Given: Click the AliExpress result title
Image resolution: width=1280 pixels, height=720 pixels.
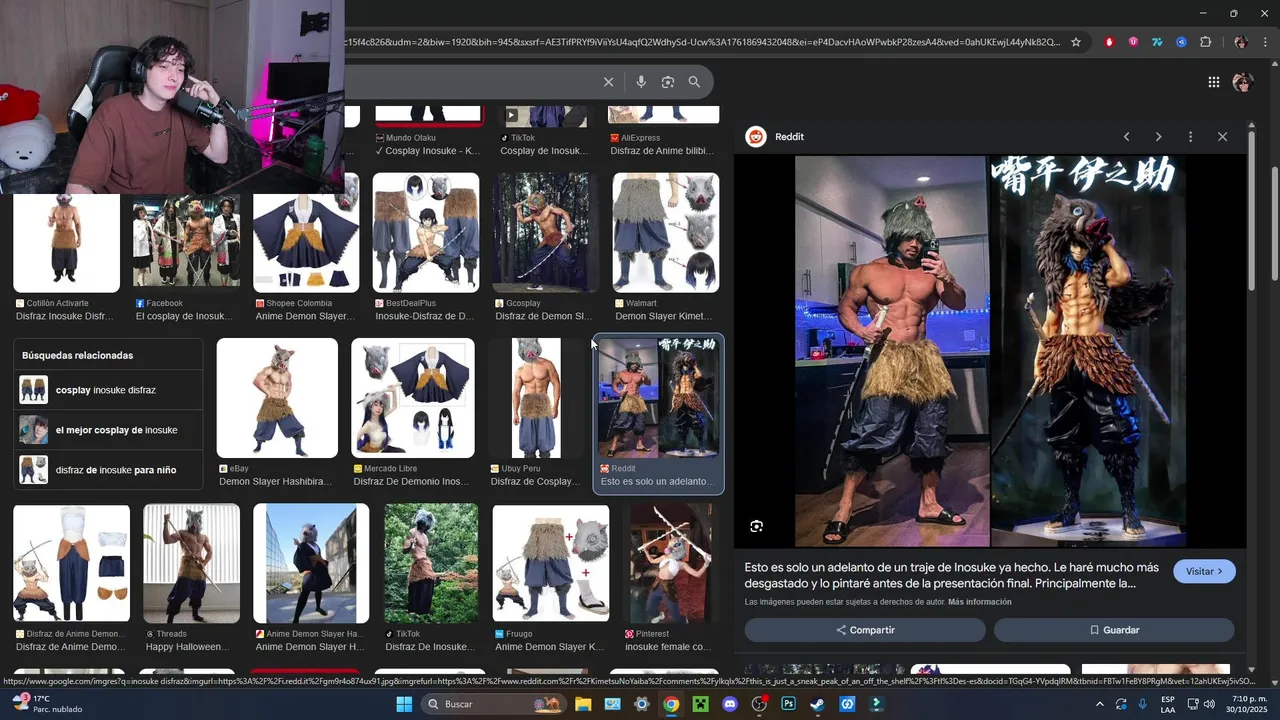Looking at the screenshot, I should click(x=664, y=151).
